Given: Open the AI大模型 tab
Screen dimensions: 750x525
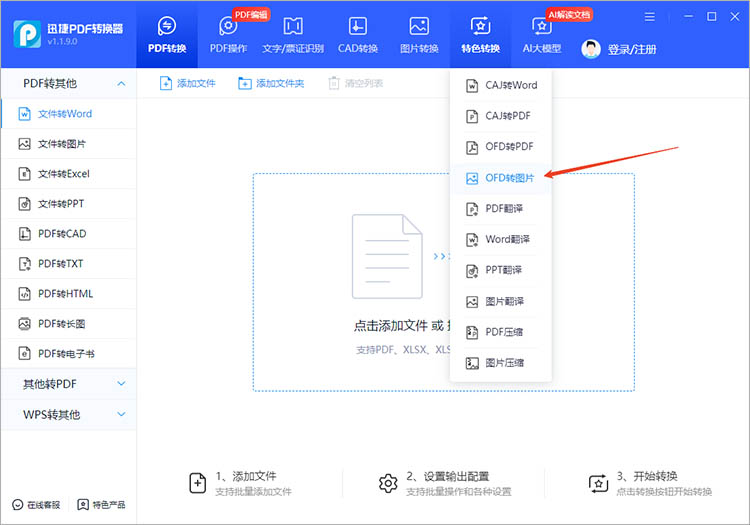Looking at the screenshot, I should (x=541, y=34).
